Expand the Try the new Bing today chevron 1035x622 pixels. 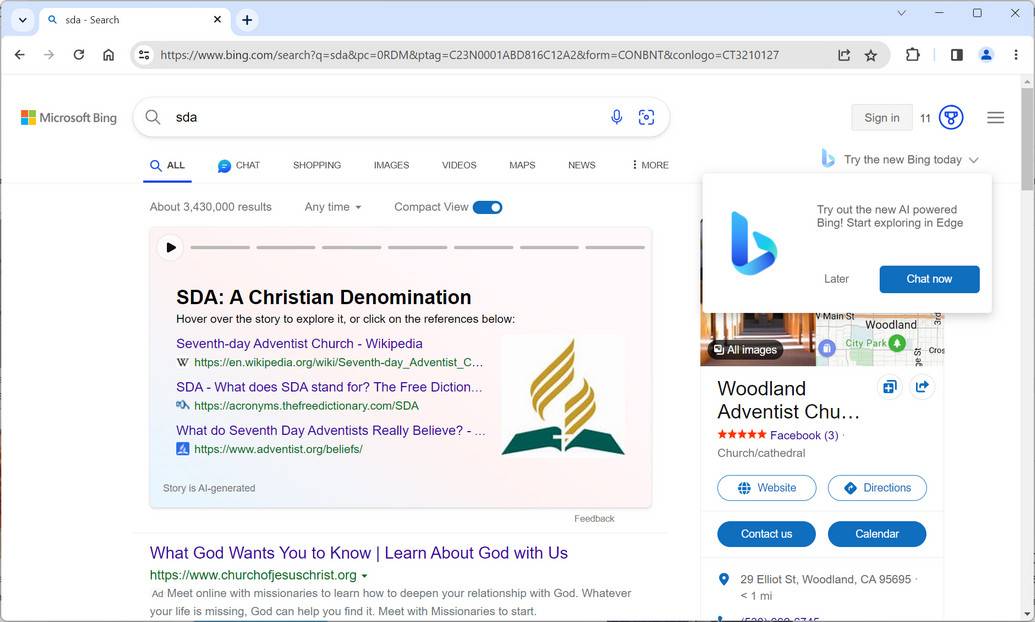coord(972,159)
